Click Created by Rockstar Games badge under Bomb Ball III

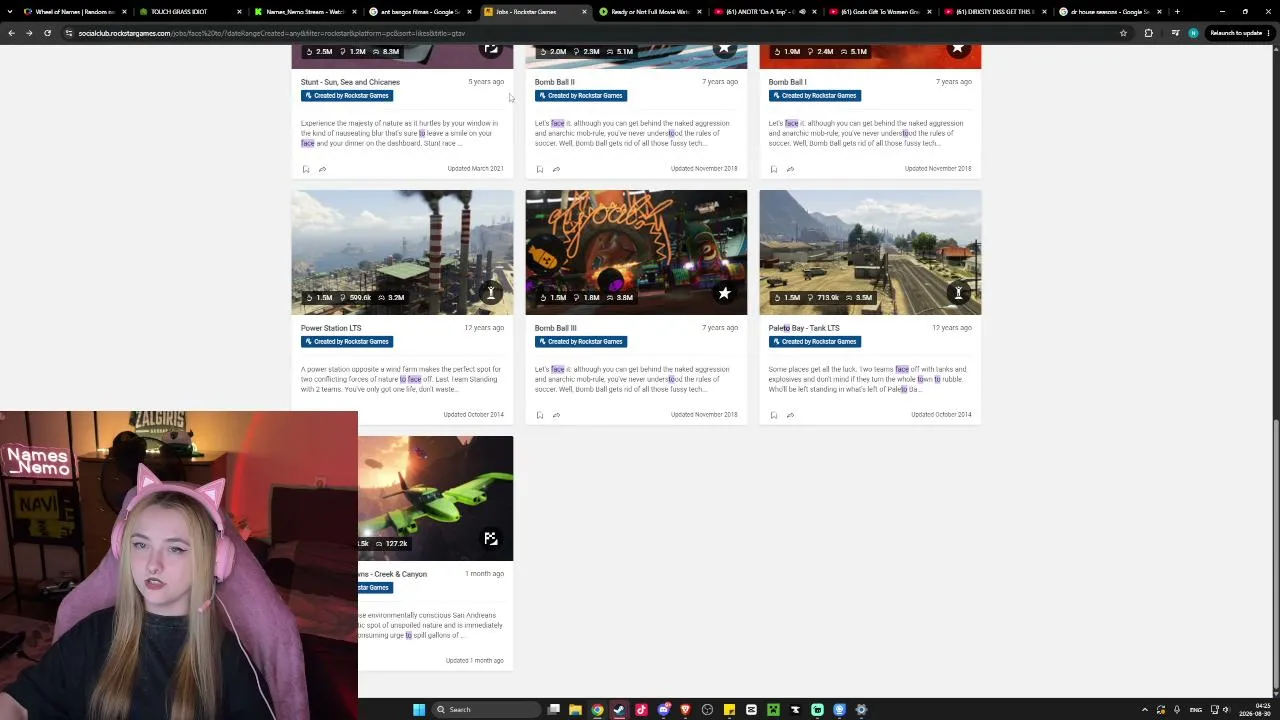(x=581, y=342)
